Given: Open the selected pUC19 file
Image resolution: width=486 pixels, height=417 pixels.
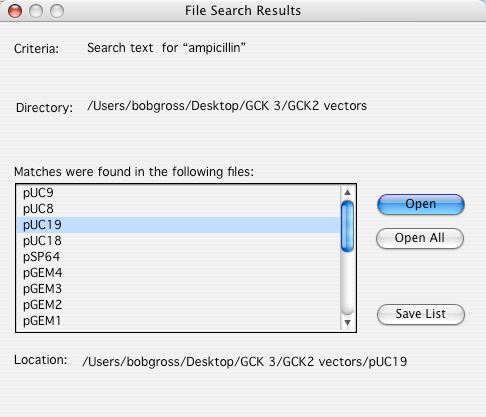Looking at the screenshot, I should coord(421,204).
